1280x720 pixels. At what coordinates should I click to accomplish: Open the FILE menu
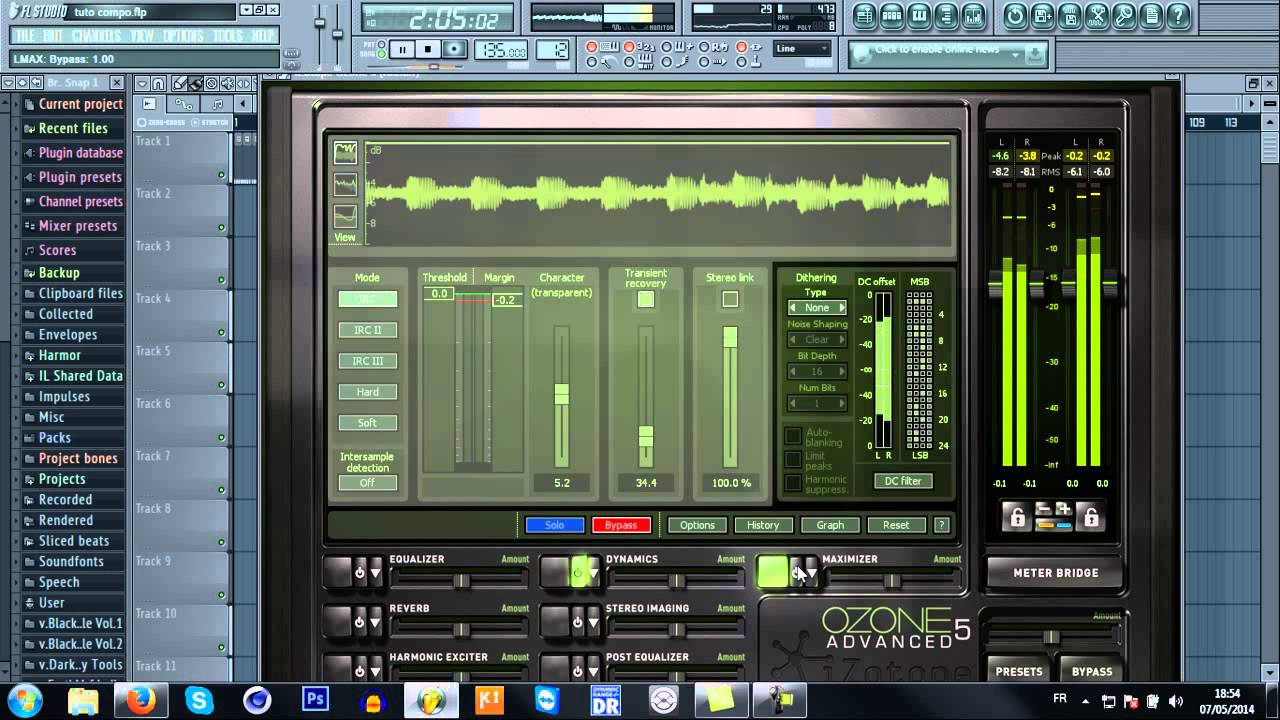(25, 36)
